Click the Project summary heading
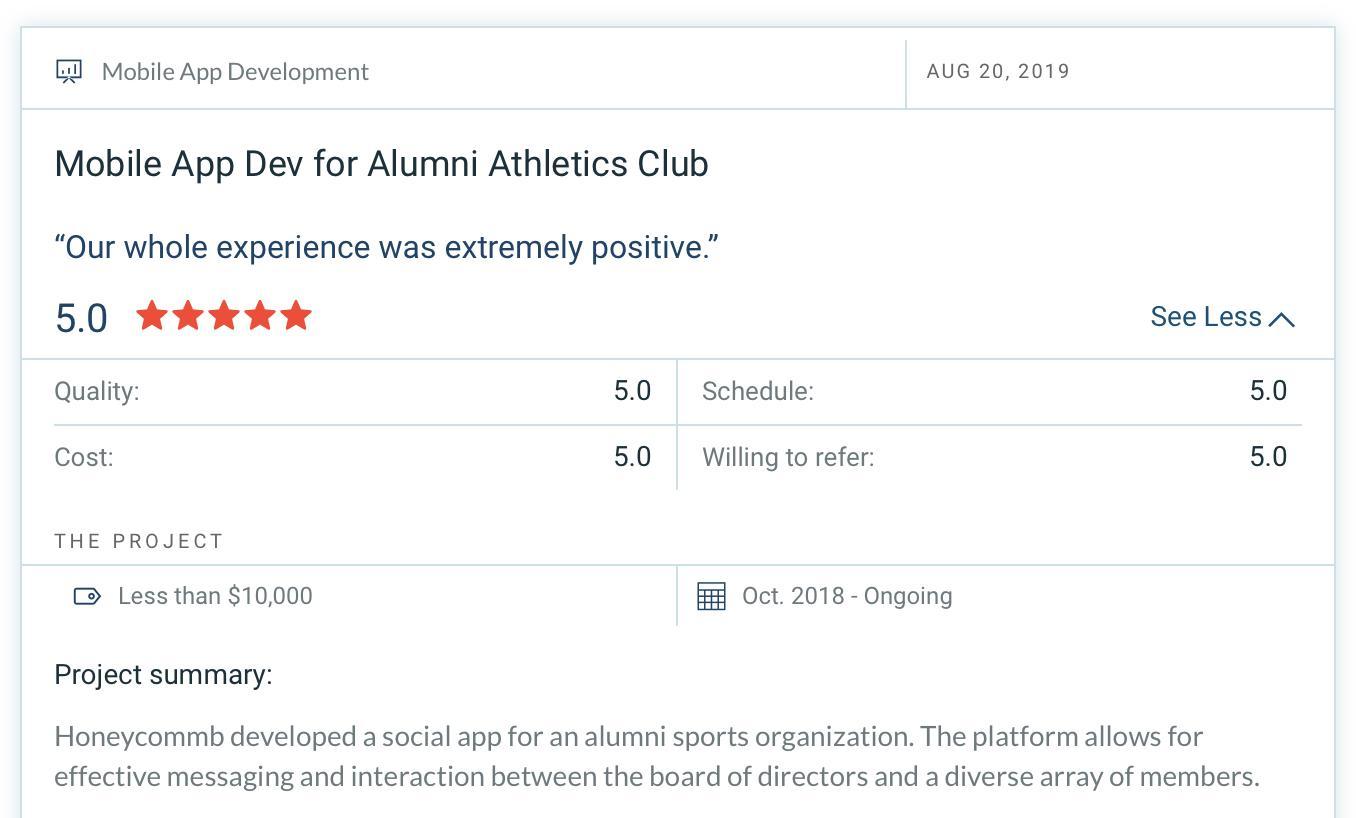The width and height of the screenshot is (1356, 818). pos(163,675)
